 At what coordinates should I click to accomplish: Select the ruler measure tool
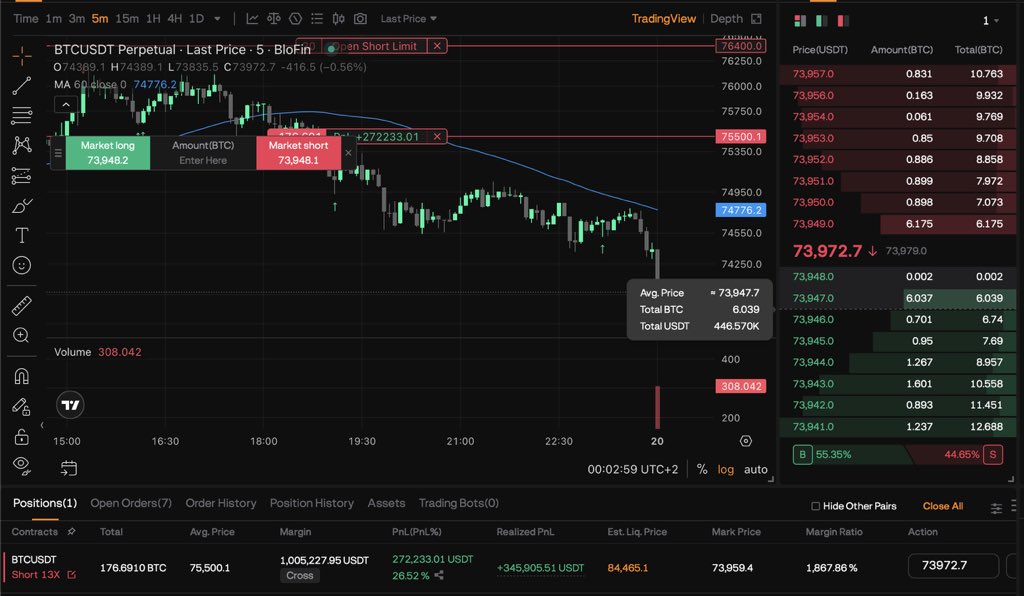click(22, 306)
